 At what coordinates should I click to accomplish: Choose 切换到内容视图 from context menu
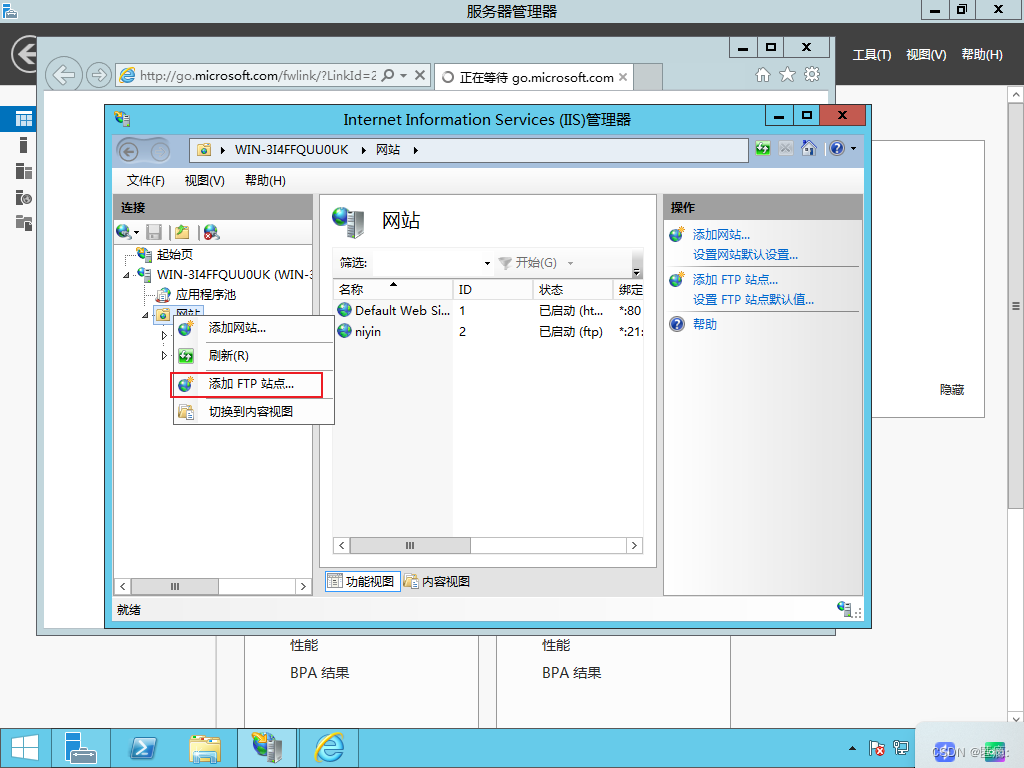coord(253,412)
